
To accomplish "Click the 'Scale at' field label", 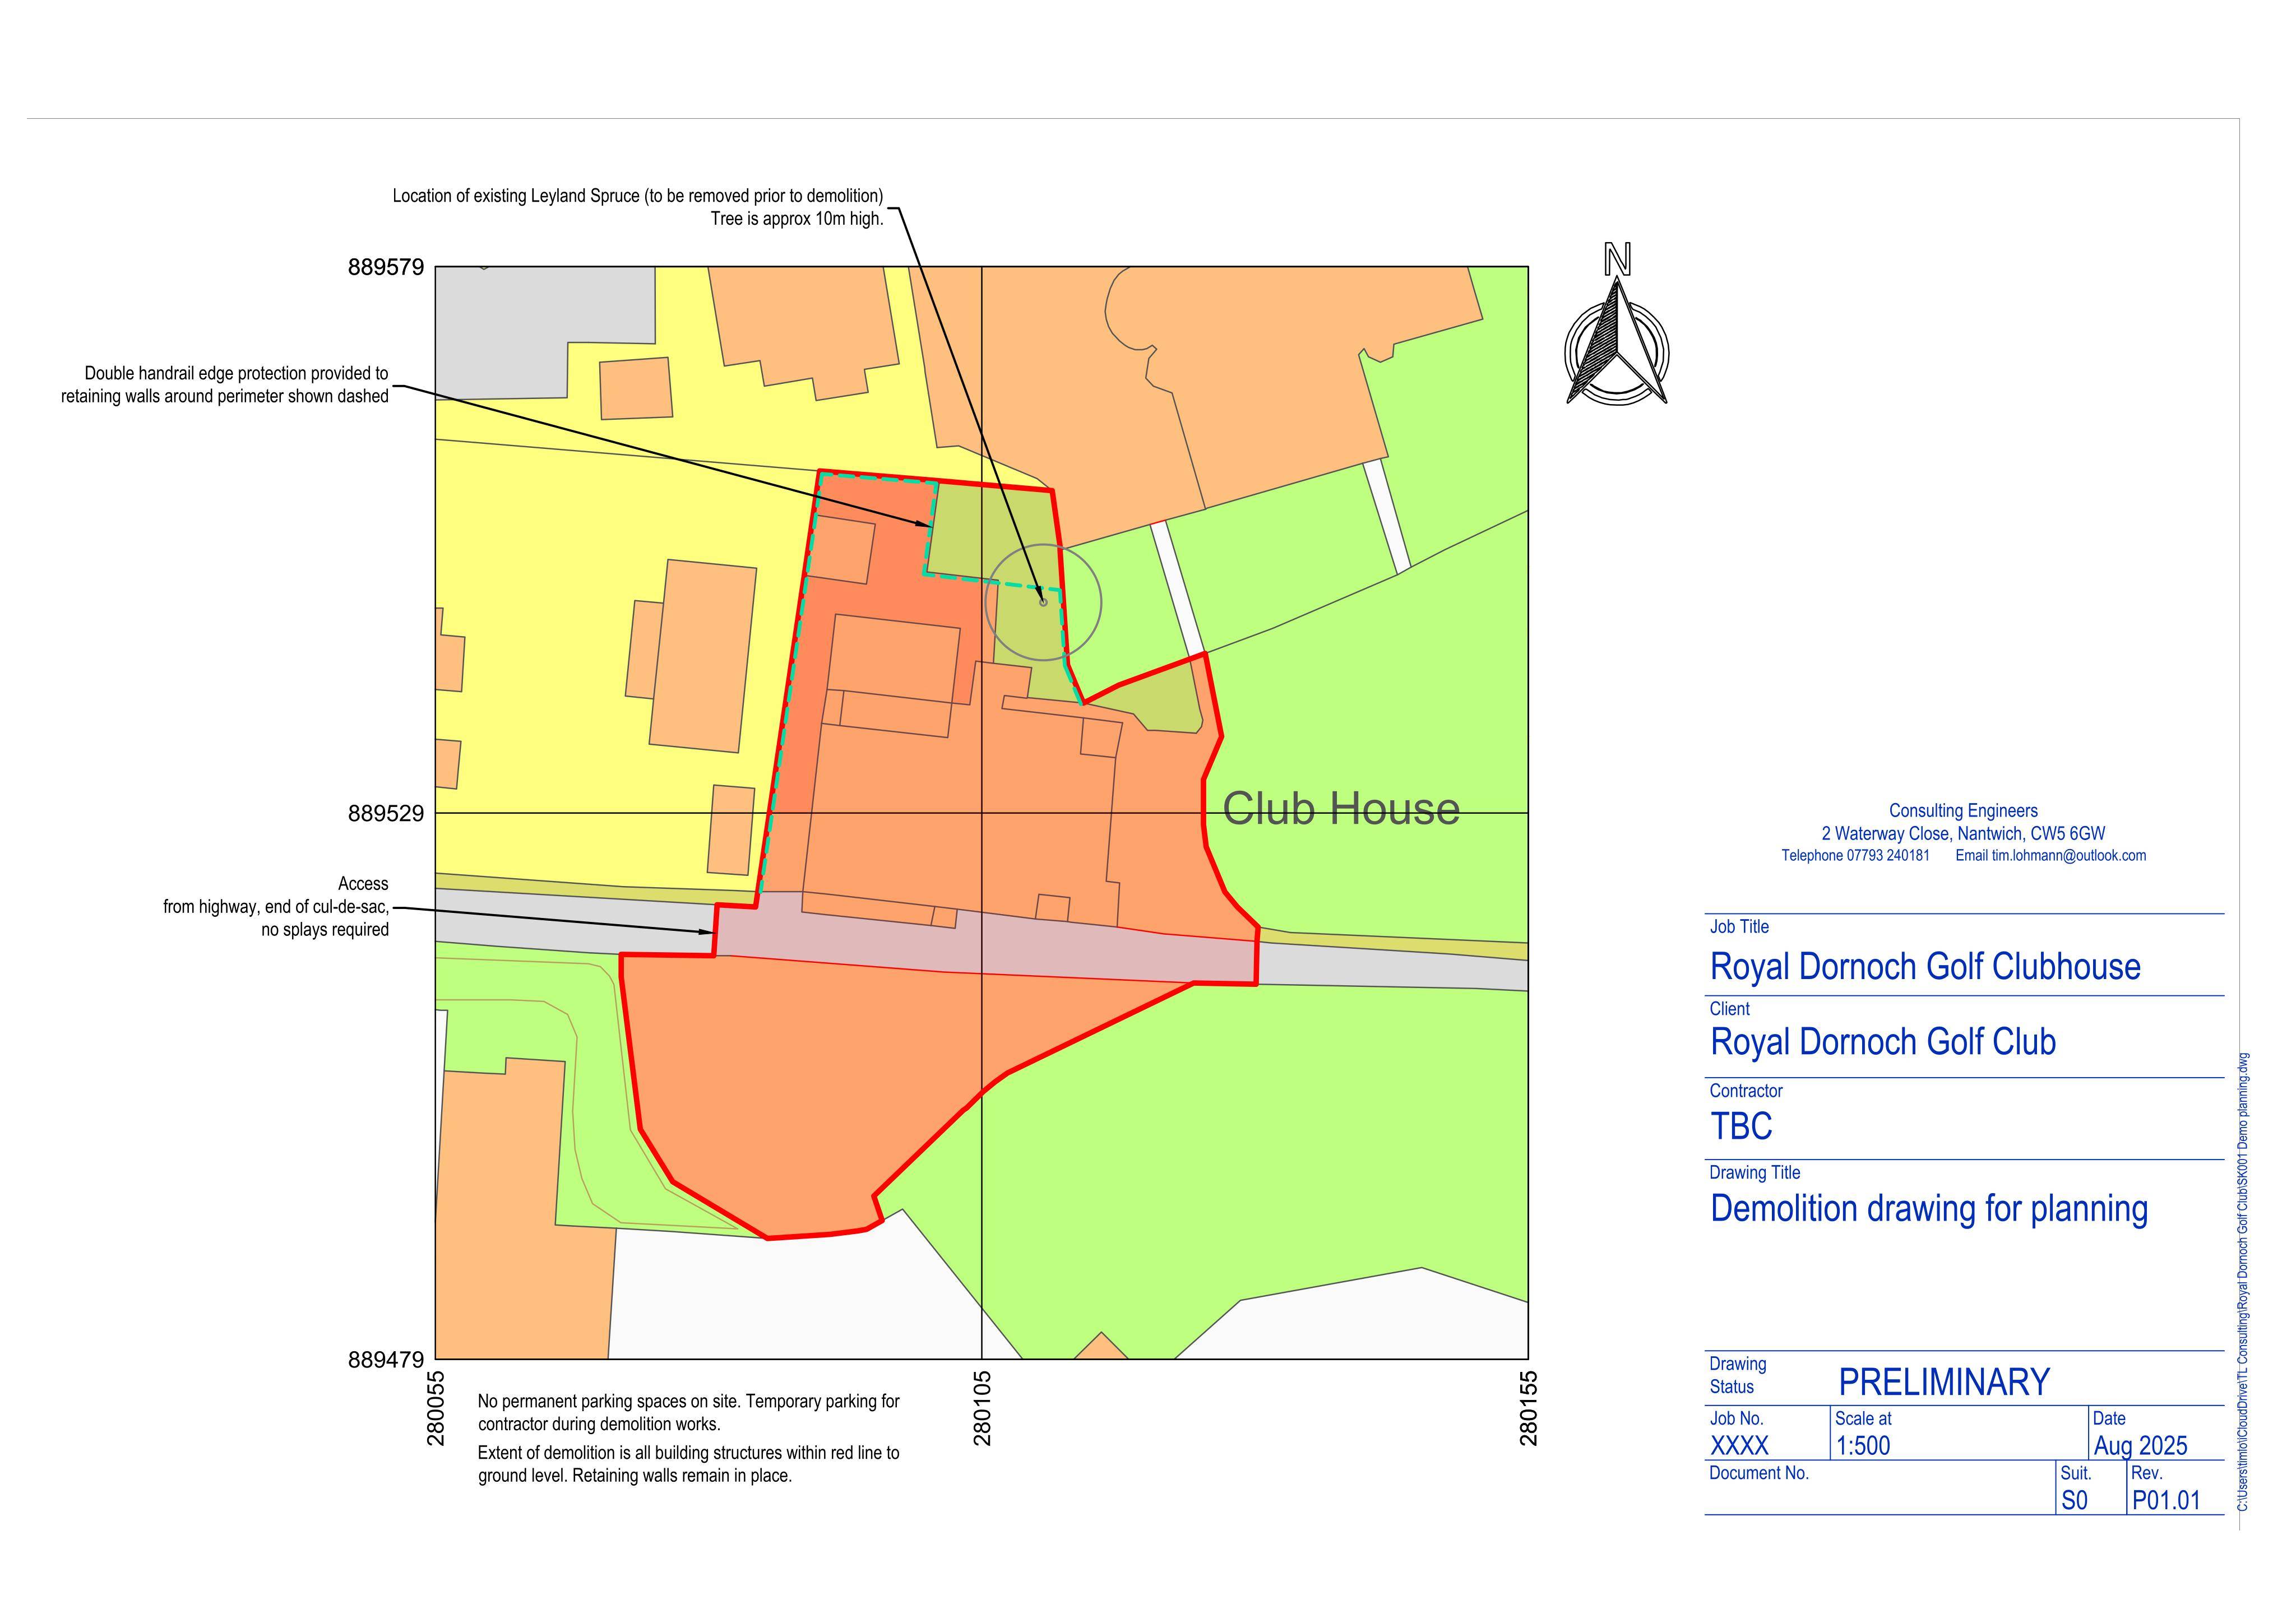I will [1863, 1419].
